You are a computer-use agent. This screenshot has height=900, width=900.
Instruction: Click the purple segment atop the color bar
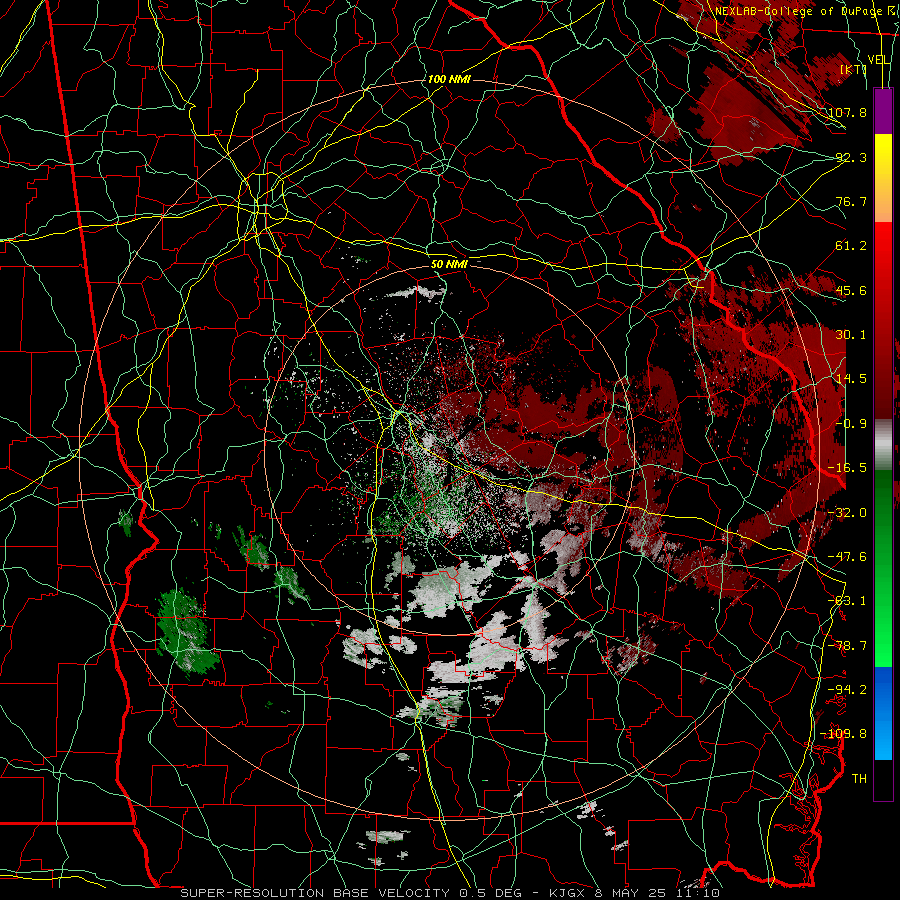coord(883,111)
